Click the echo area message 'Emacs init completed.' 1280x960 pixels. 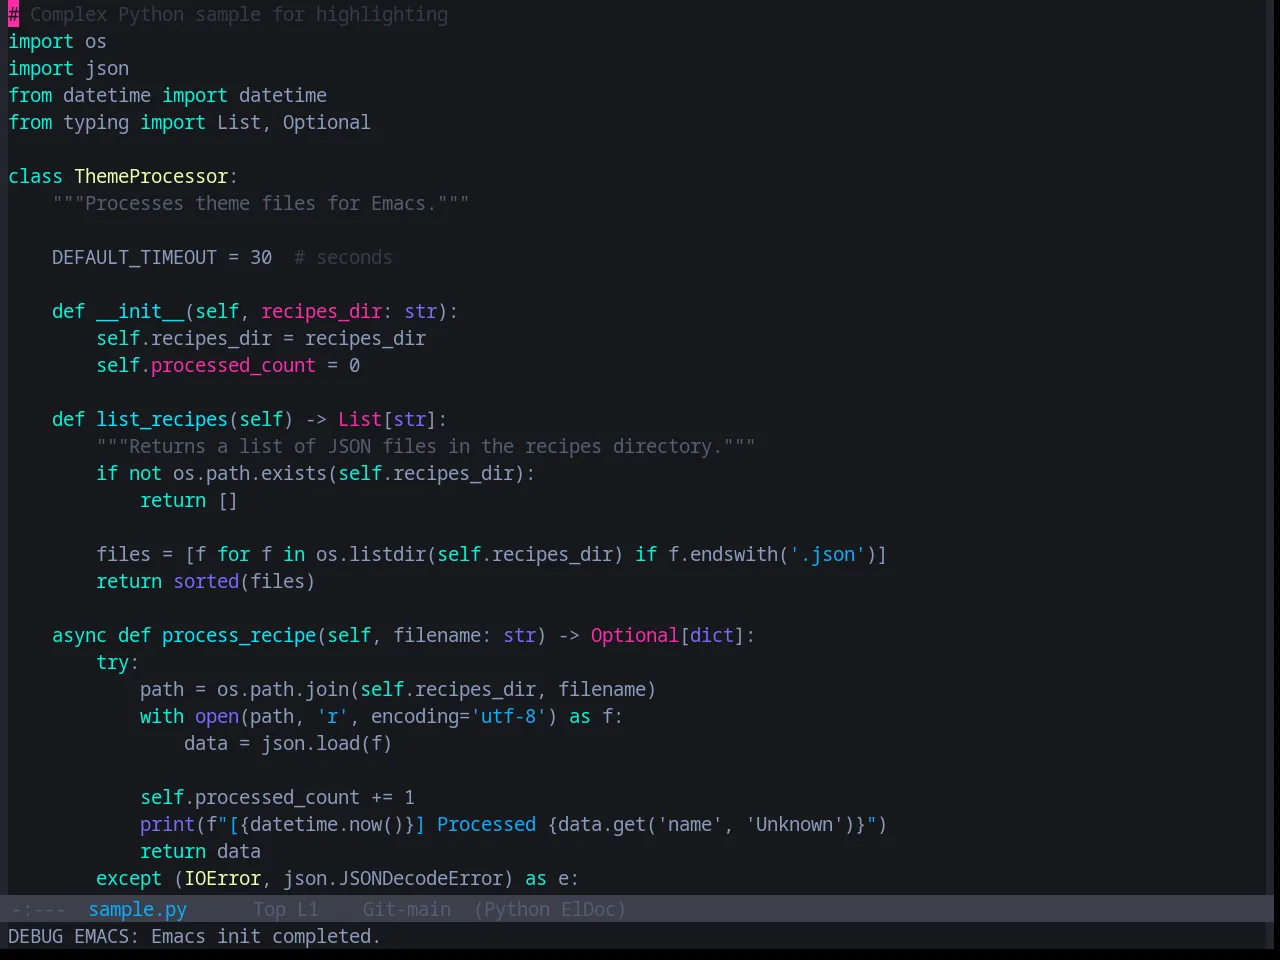(266, 936)
